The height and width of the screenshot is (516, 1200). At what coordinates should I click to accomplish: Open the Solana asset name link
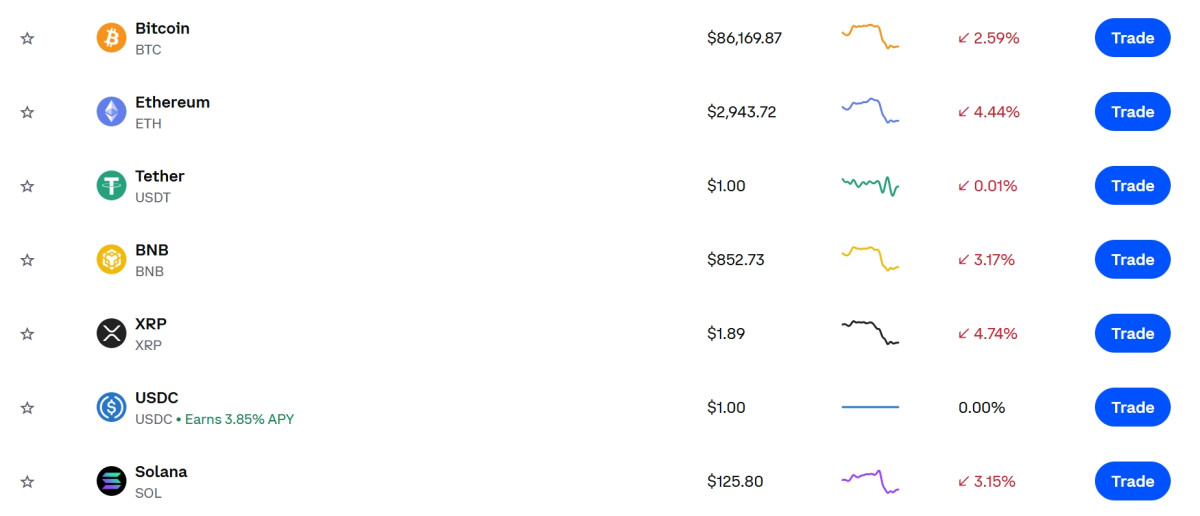click(161, 472)
